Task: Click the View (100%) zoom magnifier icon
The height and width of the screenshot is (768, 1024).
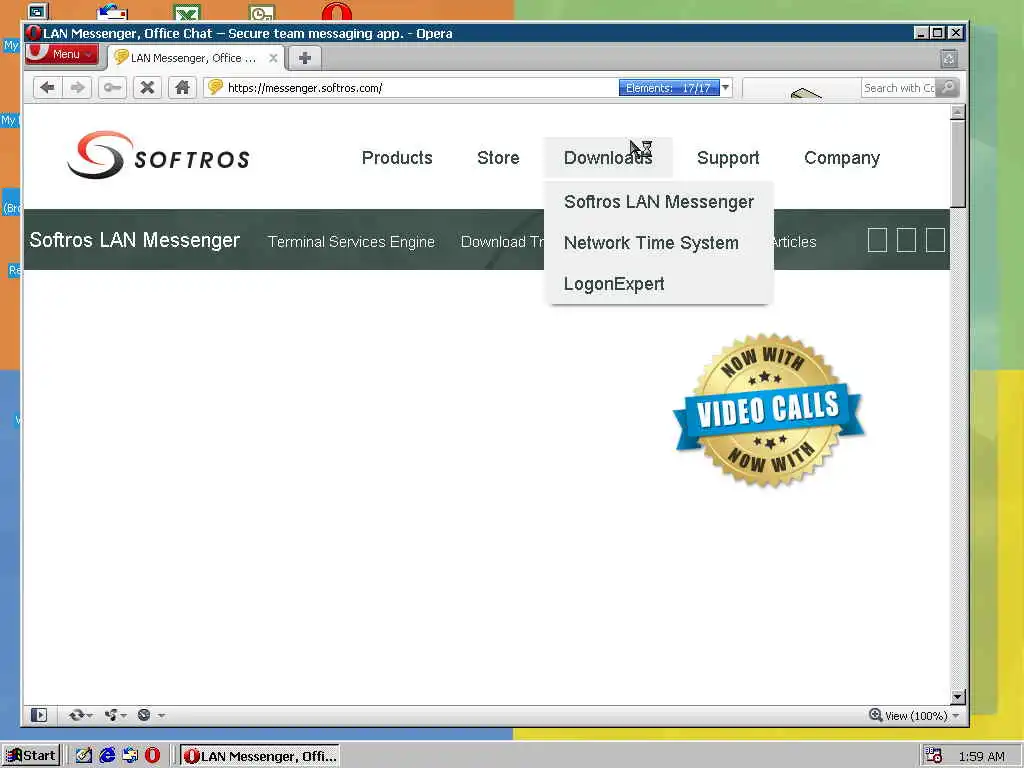Action: 876,715
